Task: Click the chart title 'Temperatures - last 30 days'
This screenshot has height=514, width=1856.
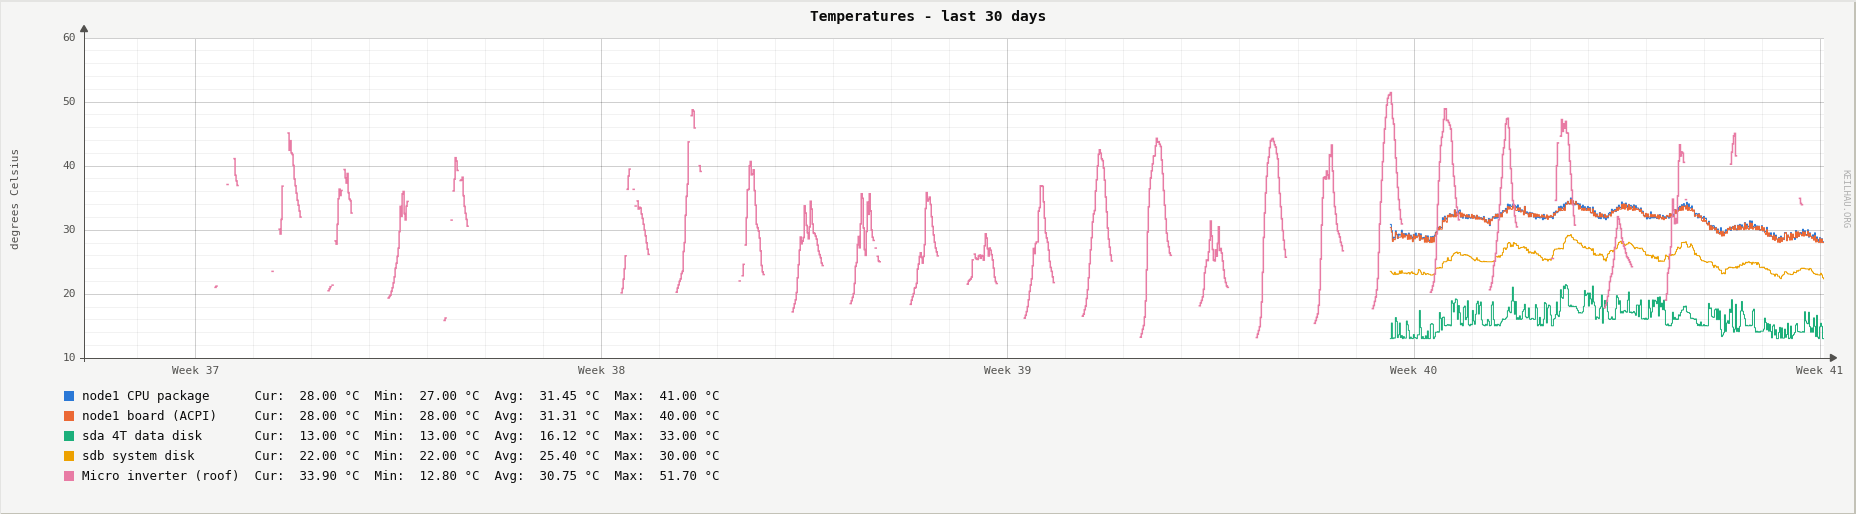Action: pos(928,16)
